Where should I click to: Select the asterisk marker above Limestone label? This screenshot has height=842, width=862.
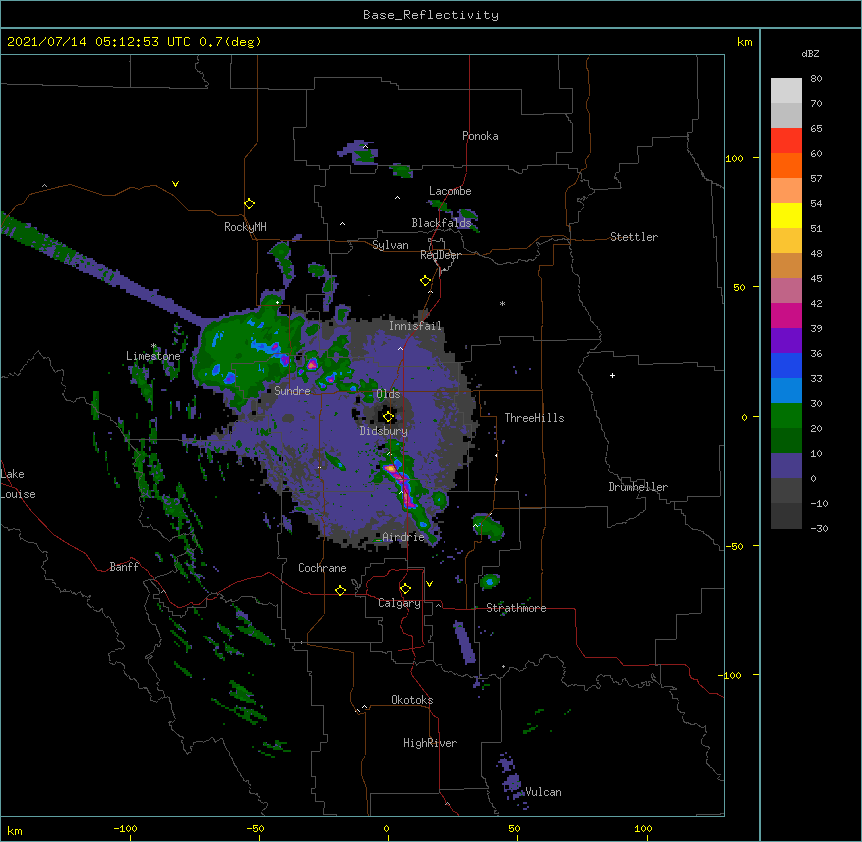pyautogui.click(x=154, y=346)
